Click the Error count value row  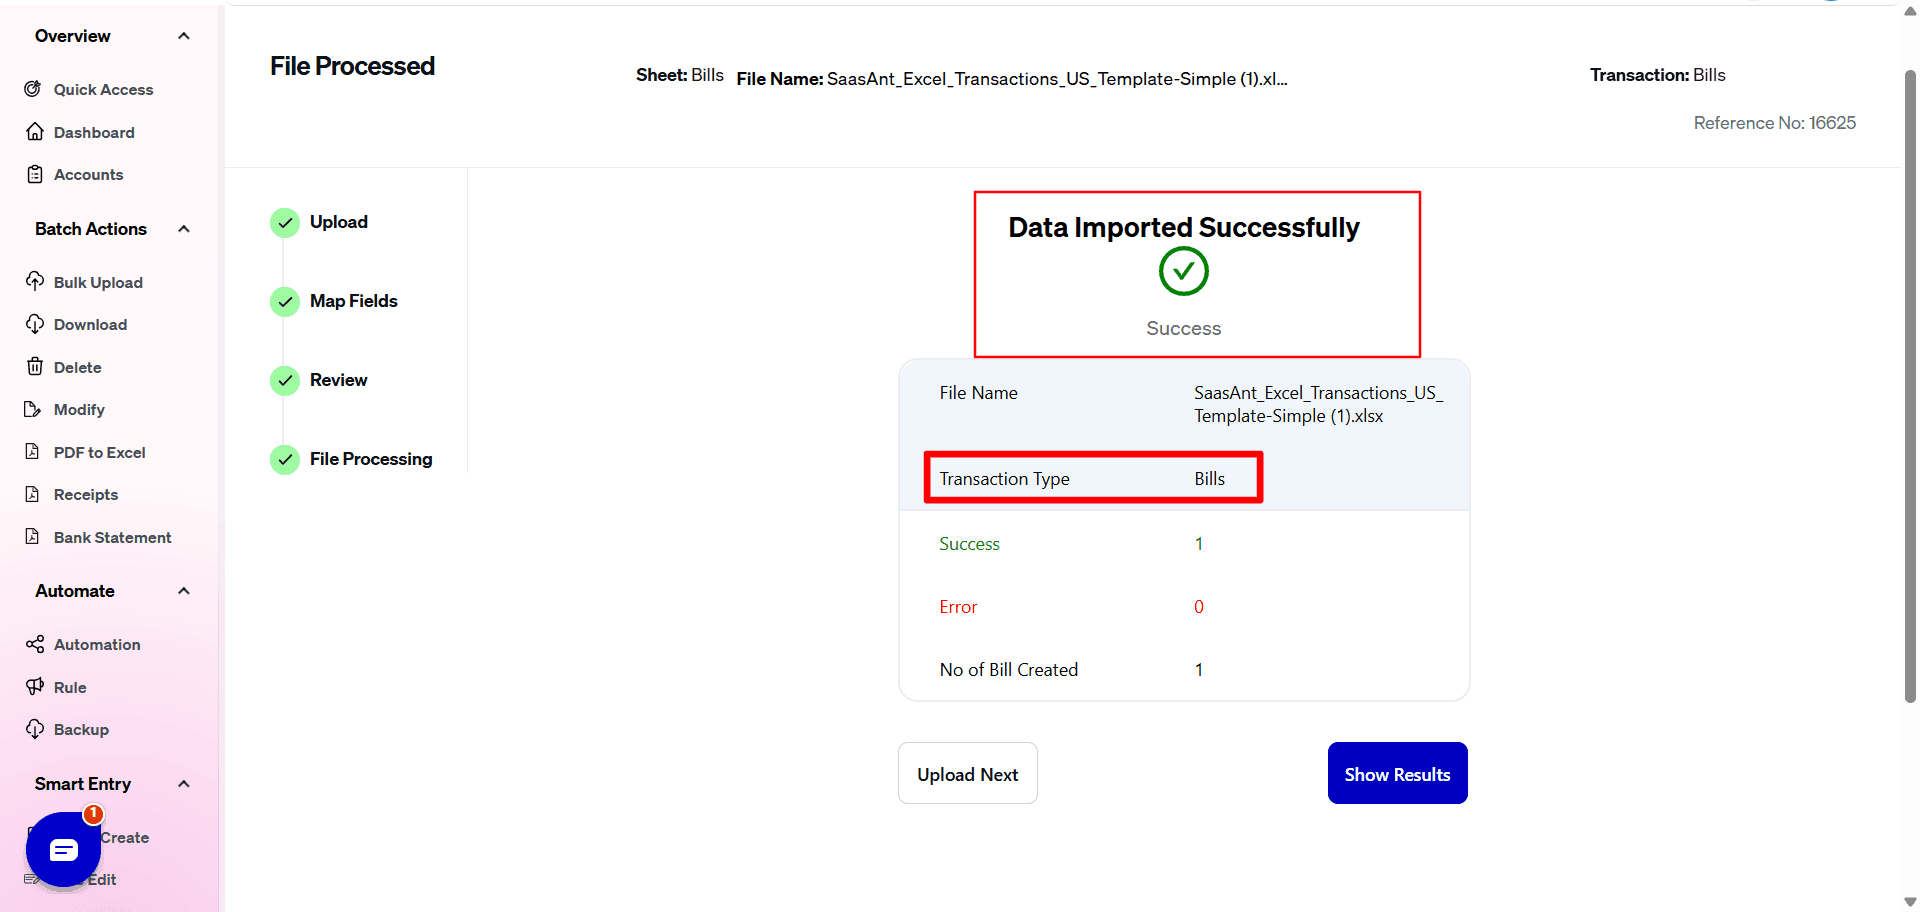click(x=1184, y=607)
